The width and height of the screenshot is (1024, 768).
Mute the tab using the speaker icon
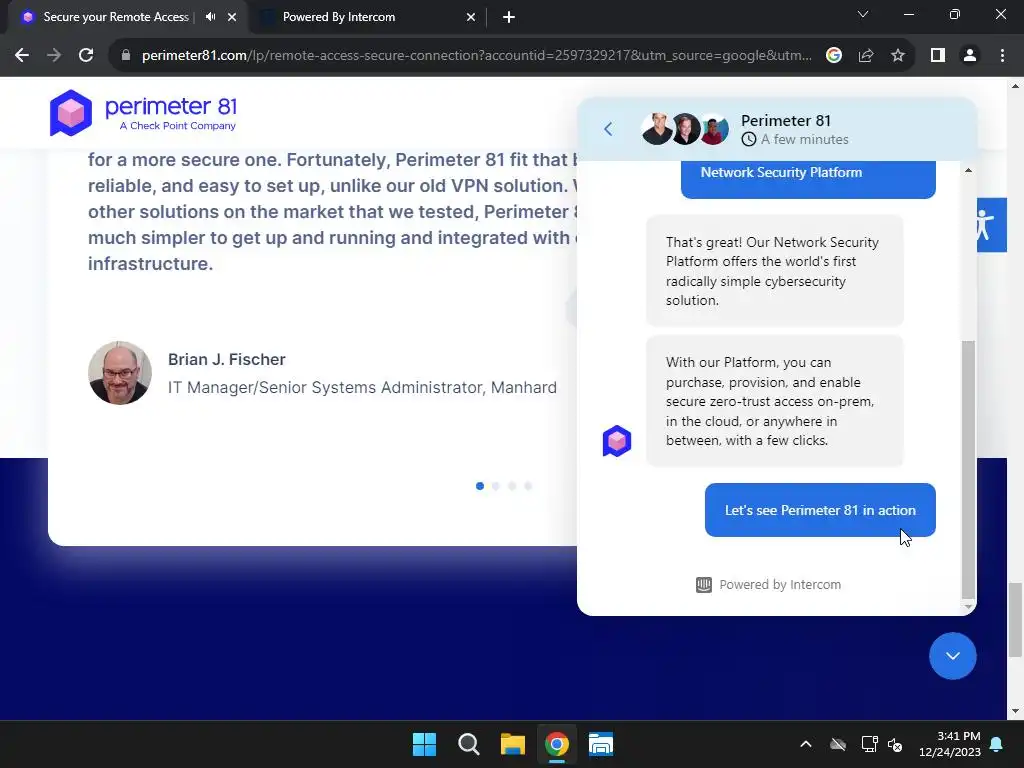point(210,17)
